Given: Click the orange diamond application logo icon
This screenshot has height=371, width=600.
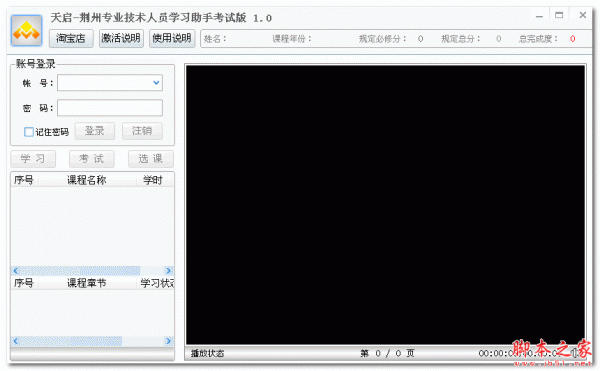Looking at the screenshot, I should 26,30.
